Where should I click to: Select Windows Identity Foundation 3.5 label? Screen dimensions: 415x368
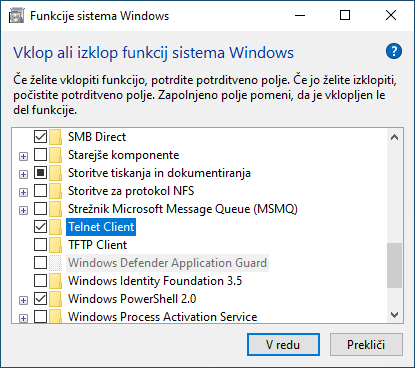[x=155, y=281]
